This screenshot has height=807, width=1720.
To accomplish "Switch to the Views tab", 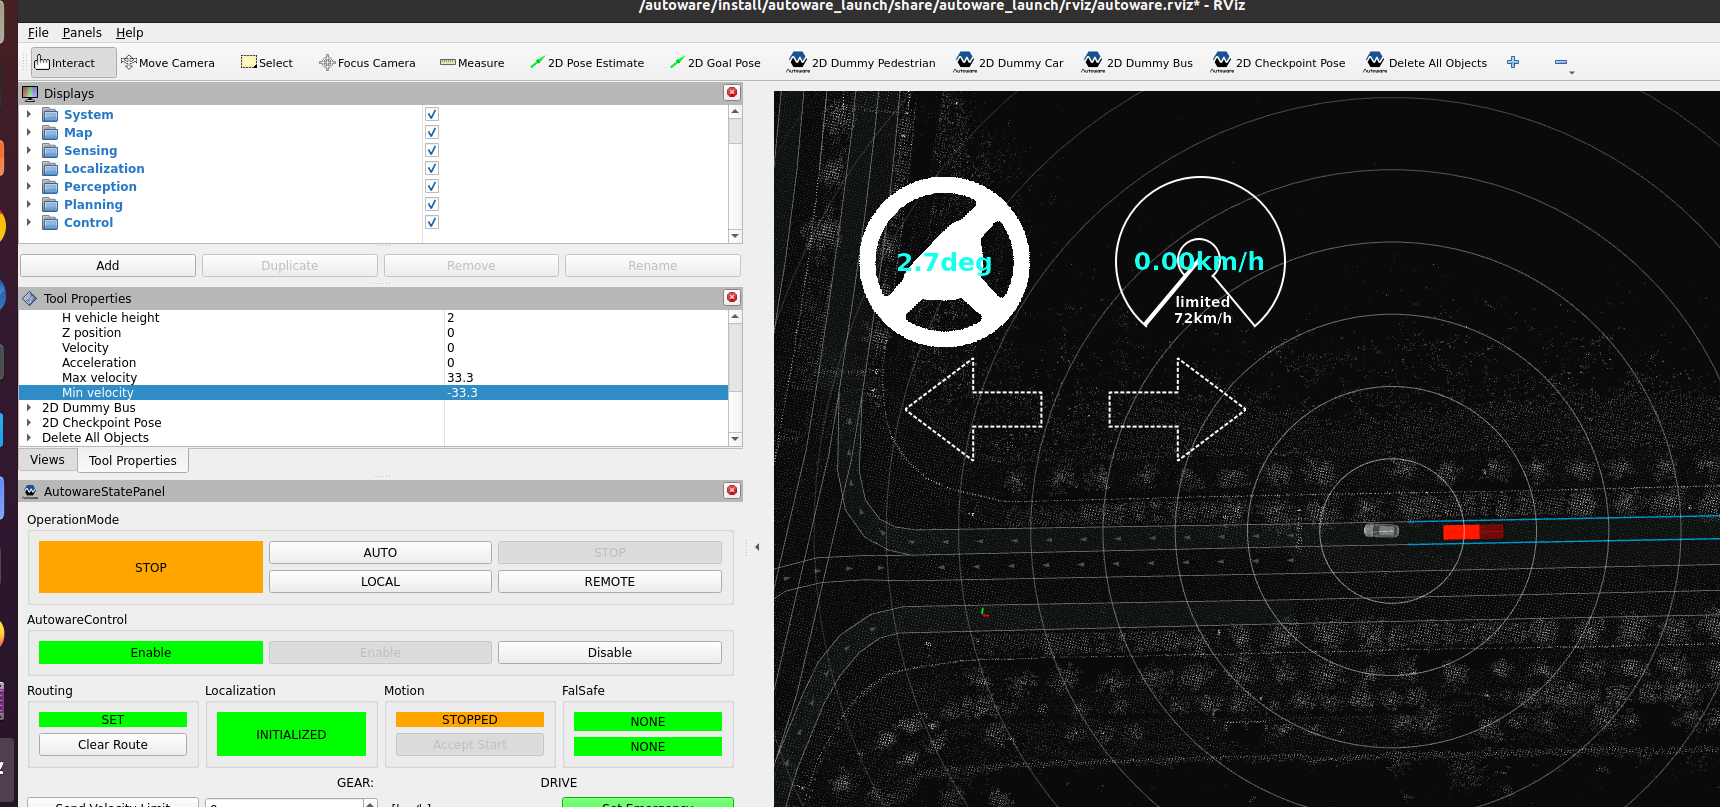I will click(x=47, y=460).
